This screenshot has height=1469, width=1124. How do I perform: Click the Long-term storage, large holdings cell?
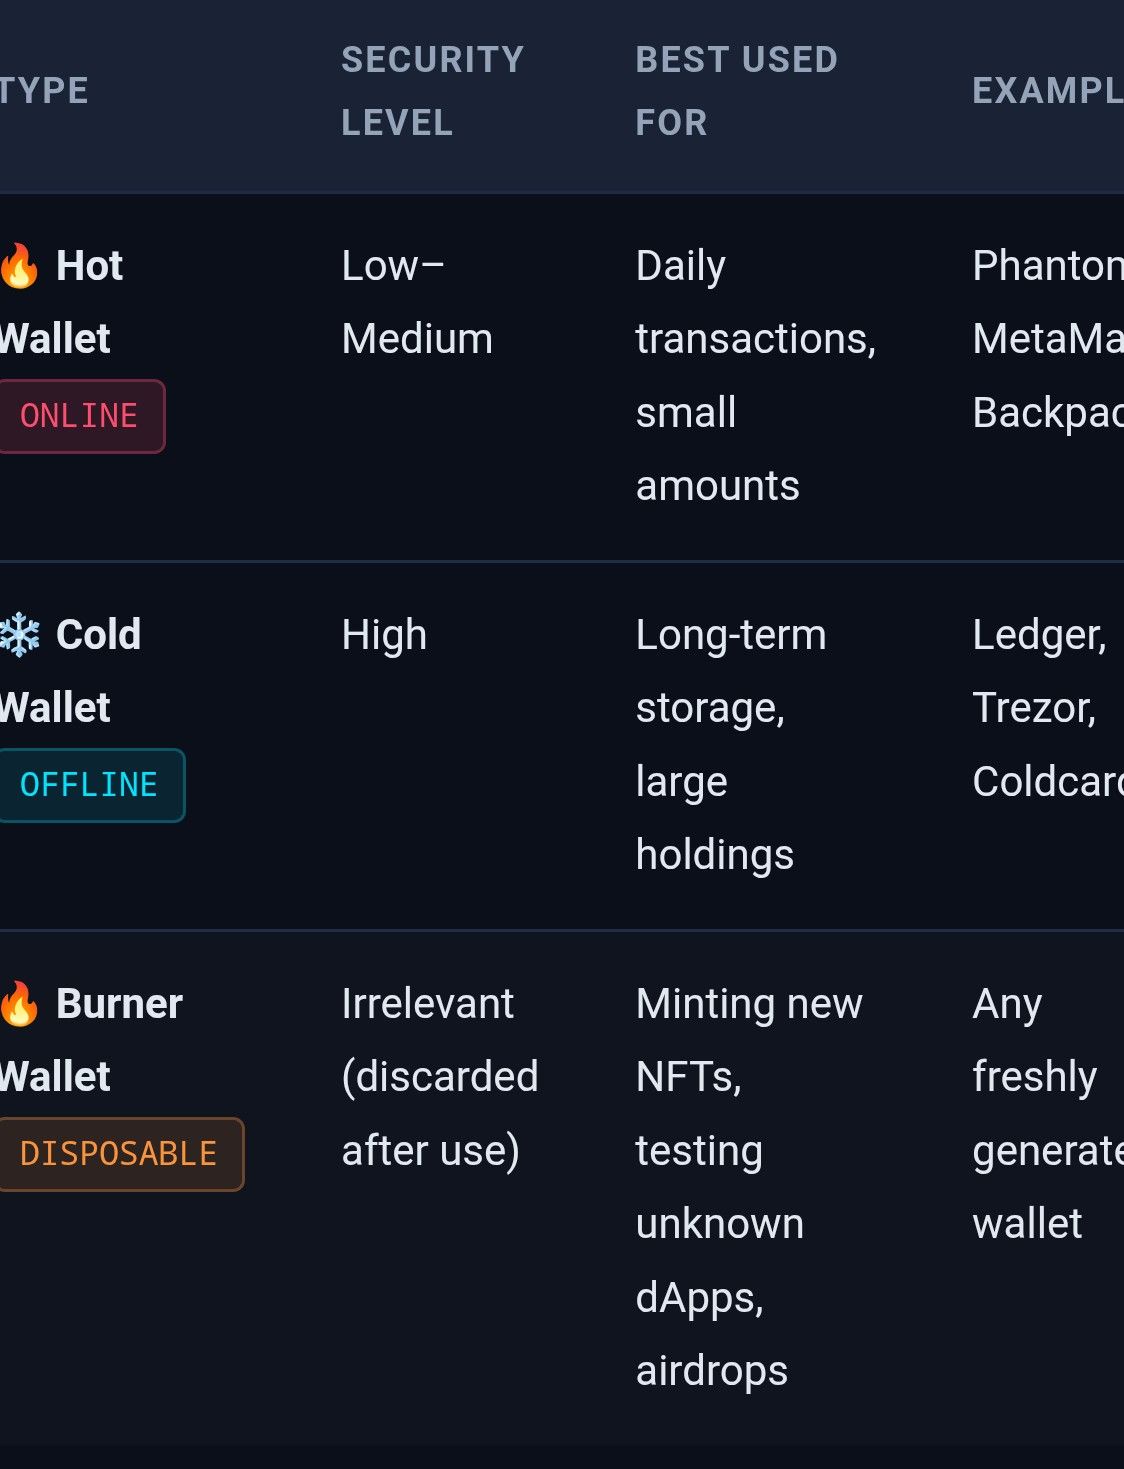731,745
